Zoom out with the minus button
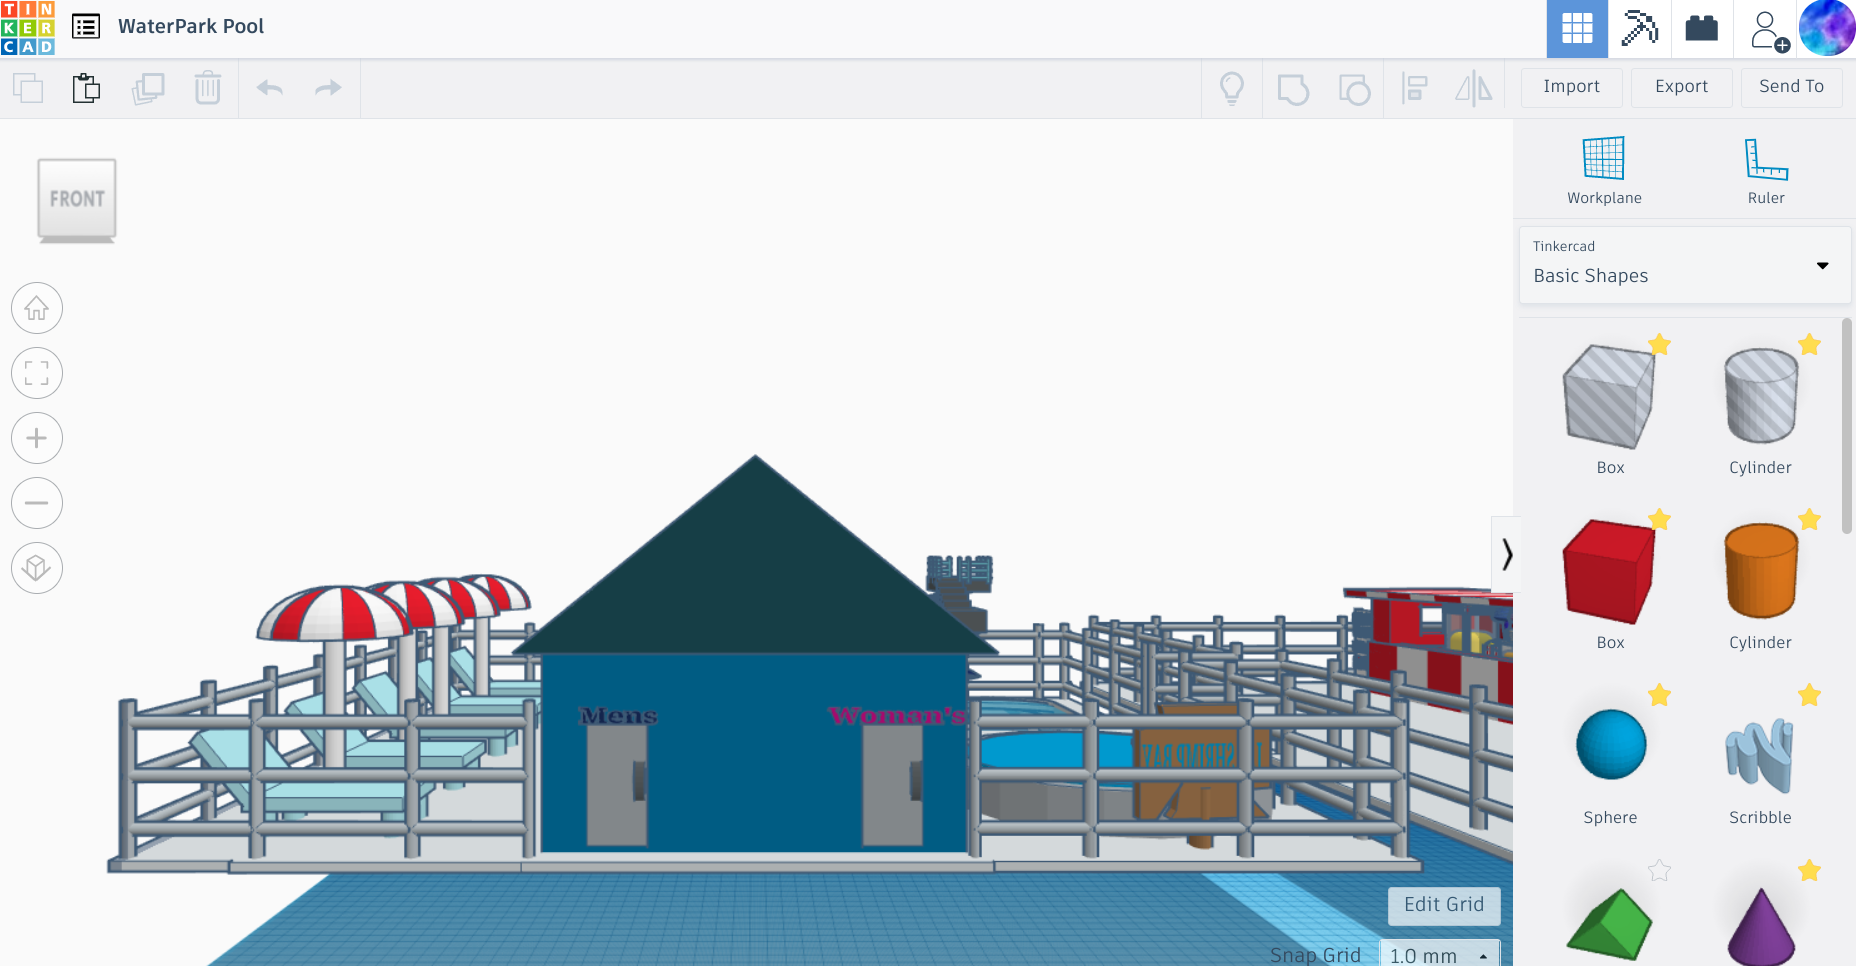This screenshot has height=966, width=1856. click(37, 503)
